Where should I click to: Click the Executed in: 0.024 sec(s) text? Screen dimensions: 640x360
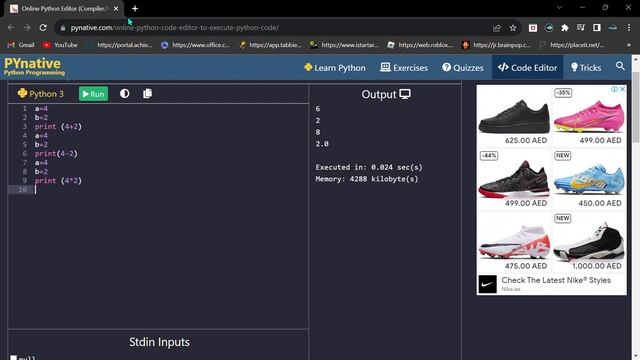tap(369, 167)
